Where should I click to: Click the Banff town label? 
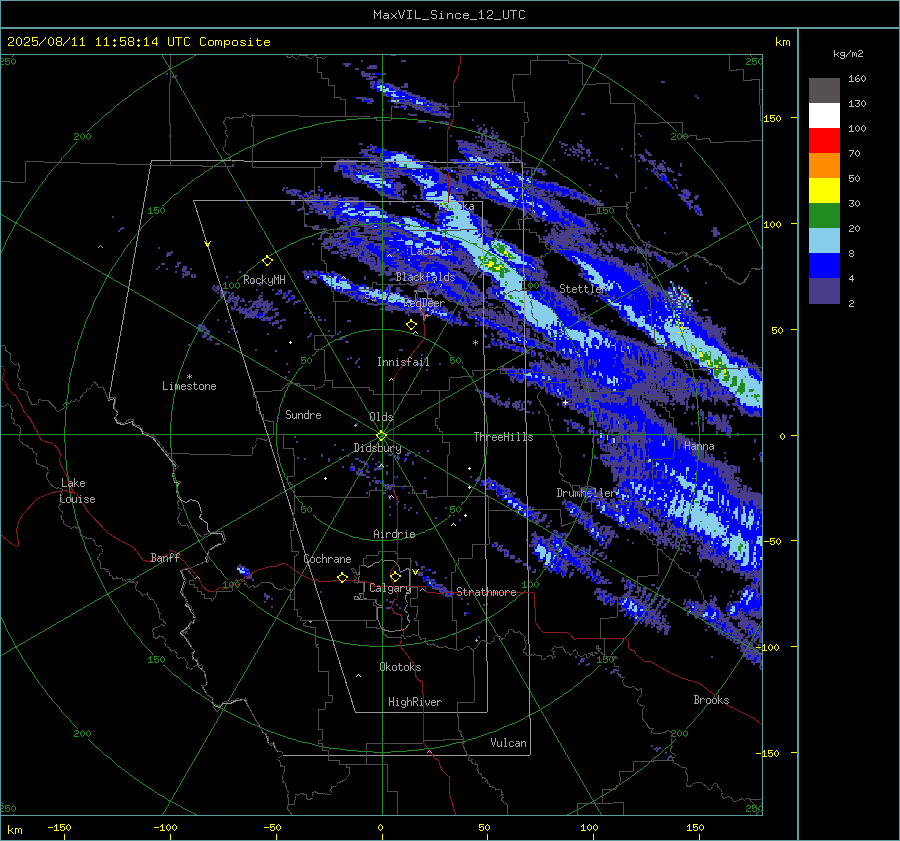click(165, 558)
